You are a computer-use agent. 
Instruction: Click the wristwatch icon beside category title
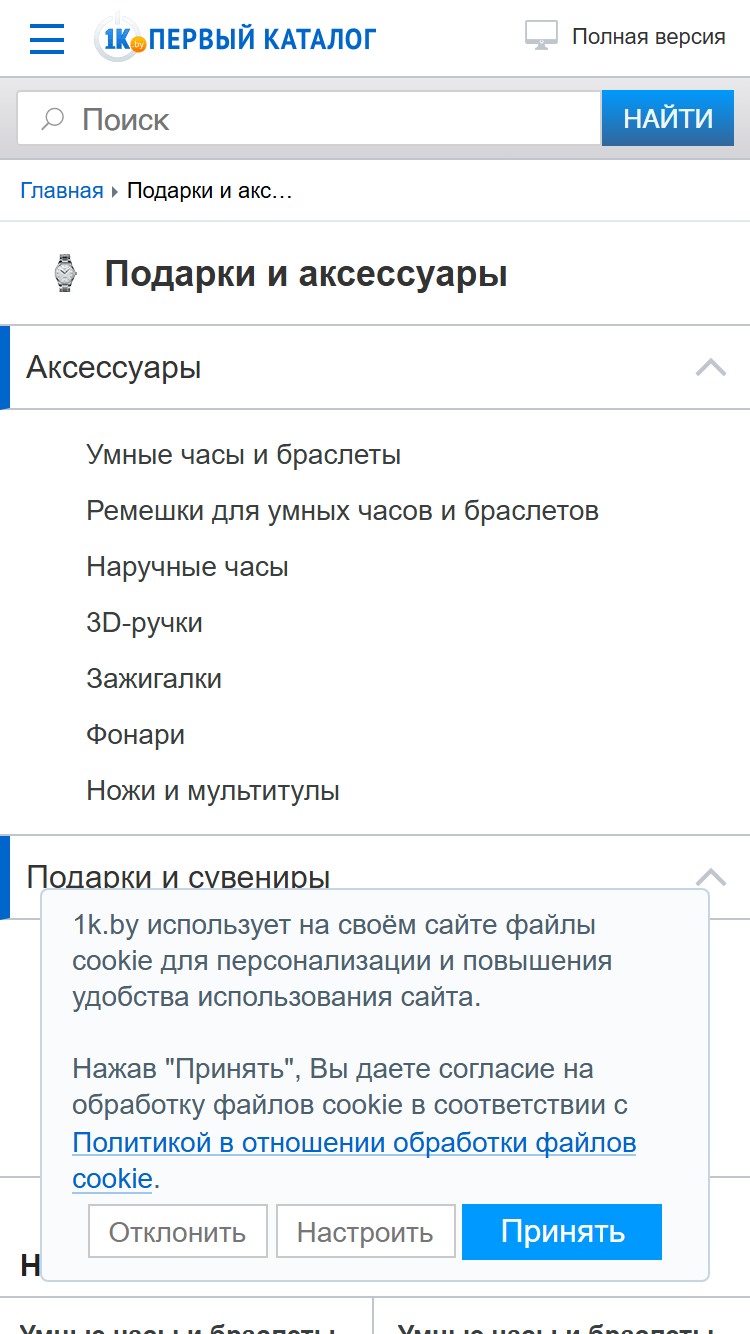coord(64,273)
